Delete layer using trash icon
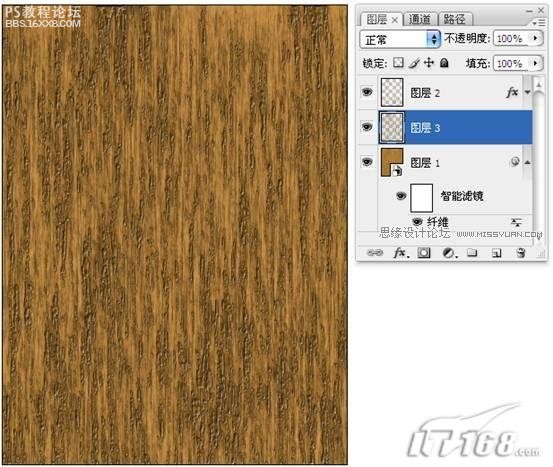The image size is (553, 467). (x=521, y=253)
